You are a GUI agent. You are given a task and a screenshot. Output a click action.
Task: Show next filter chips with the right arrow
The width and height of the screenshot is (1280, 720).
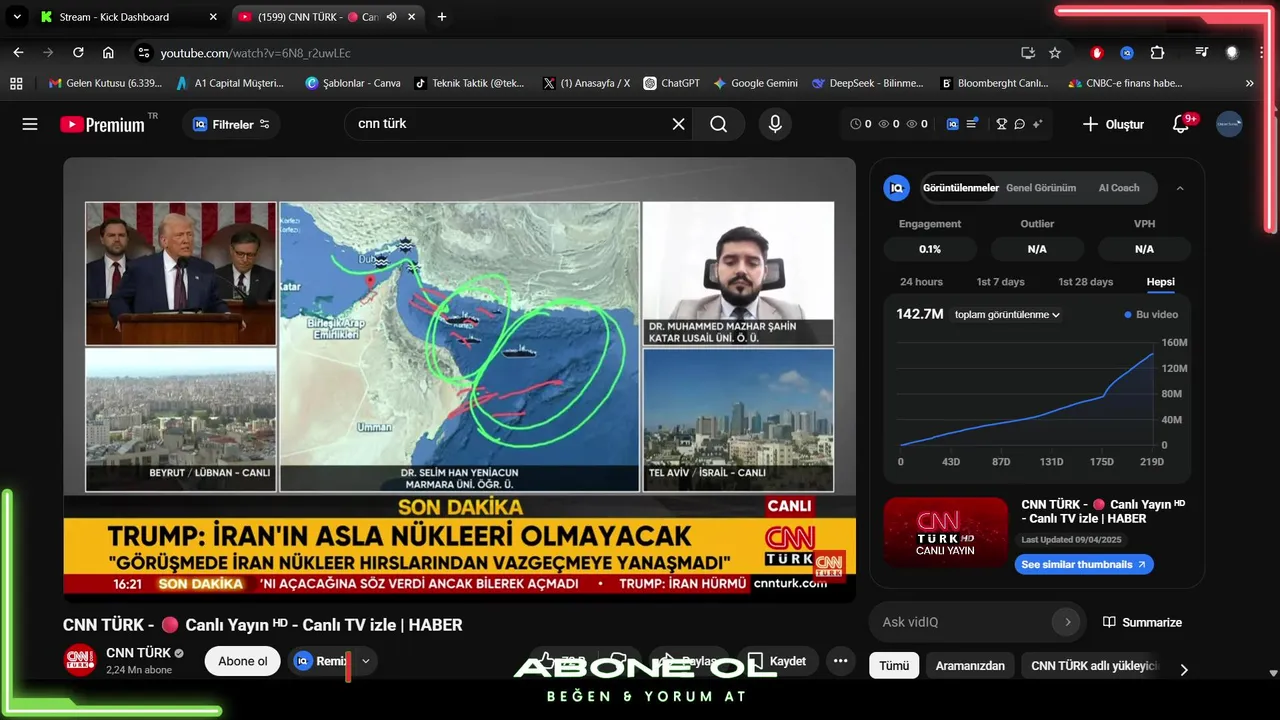1184,670
